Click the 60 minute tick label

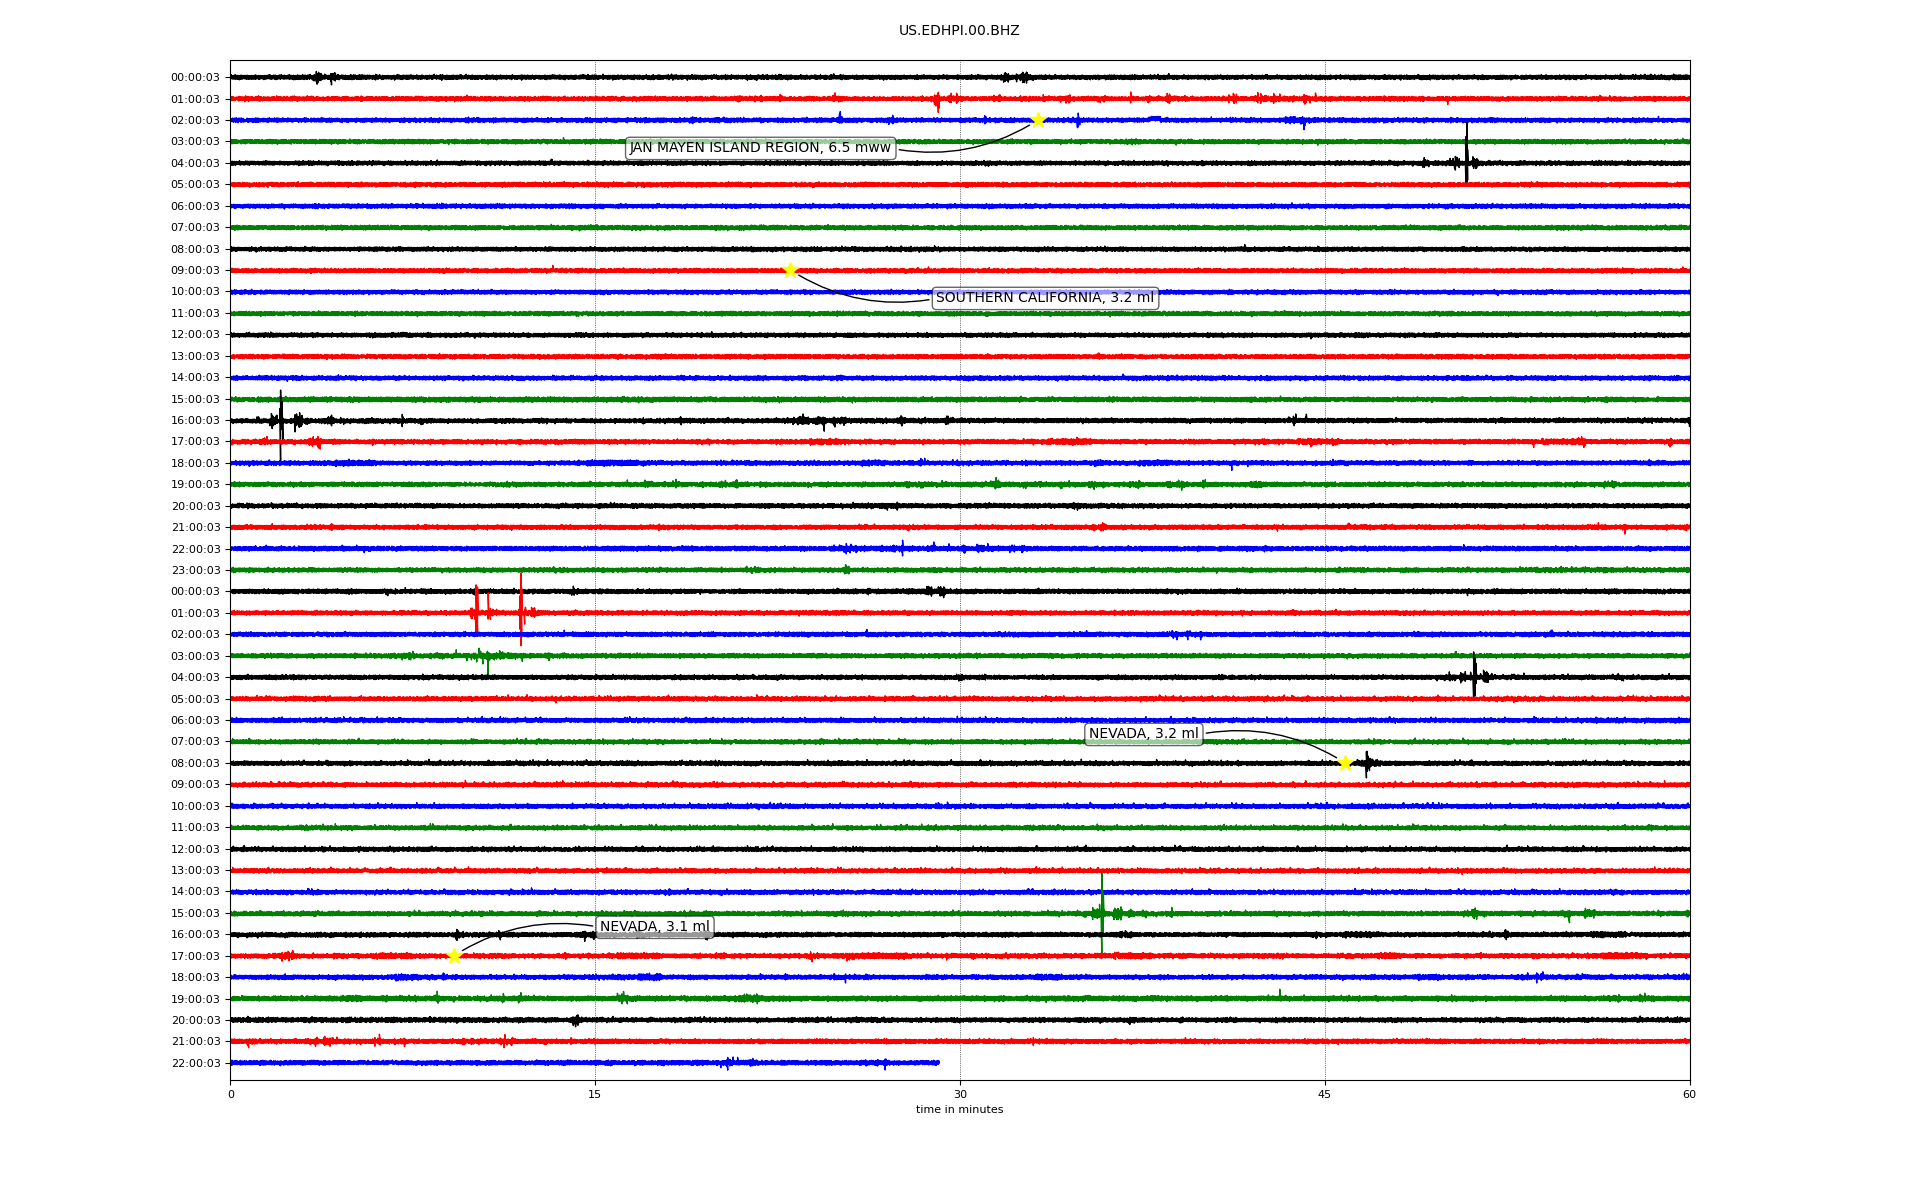pyautogui.click(x=1688, y=1094)
